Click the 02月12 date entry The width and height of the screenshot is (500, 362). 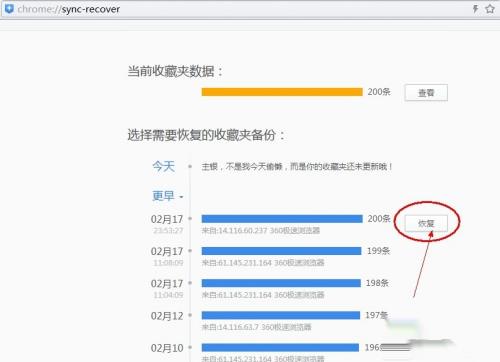pyautogui.click(x=167, y=315)
